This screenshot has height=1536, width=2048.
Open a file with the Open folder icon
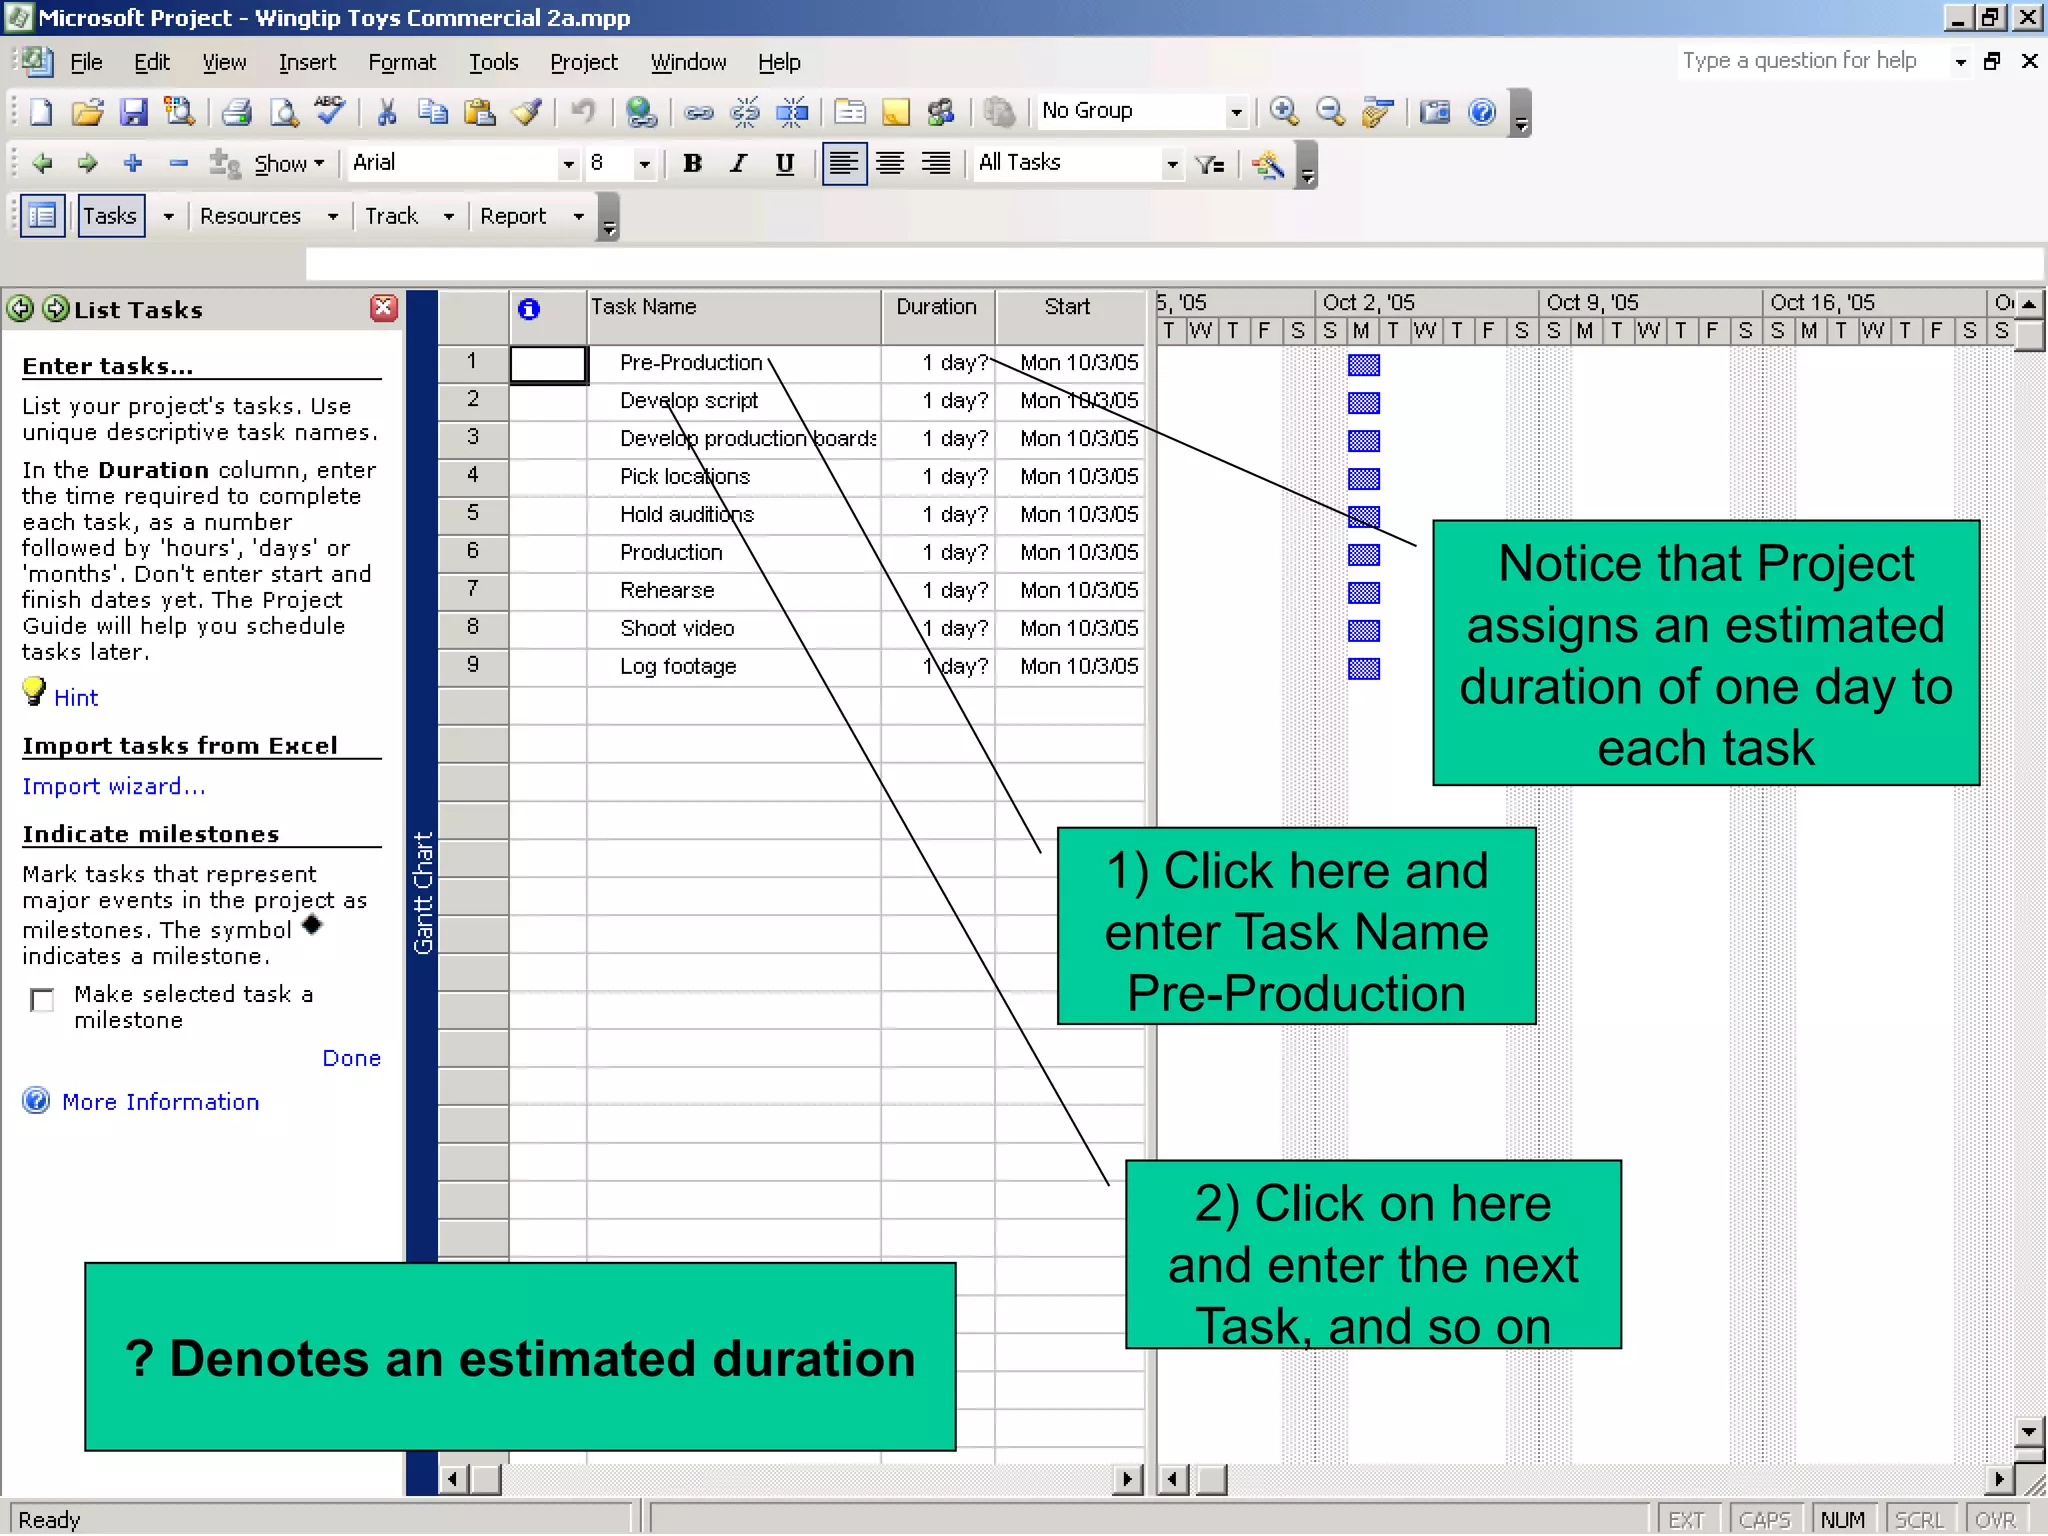coord(87,112)
